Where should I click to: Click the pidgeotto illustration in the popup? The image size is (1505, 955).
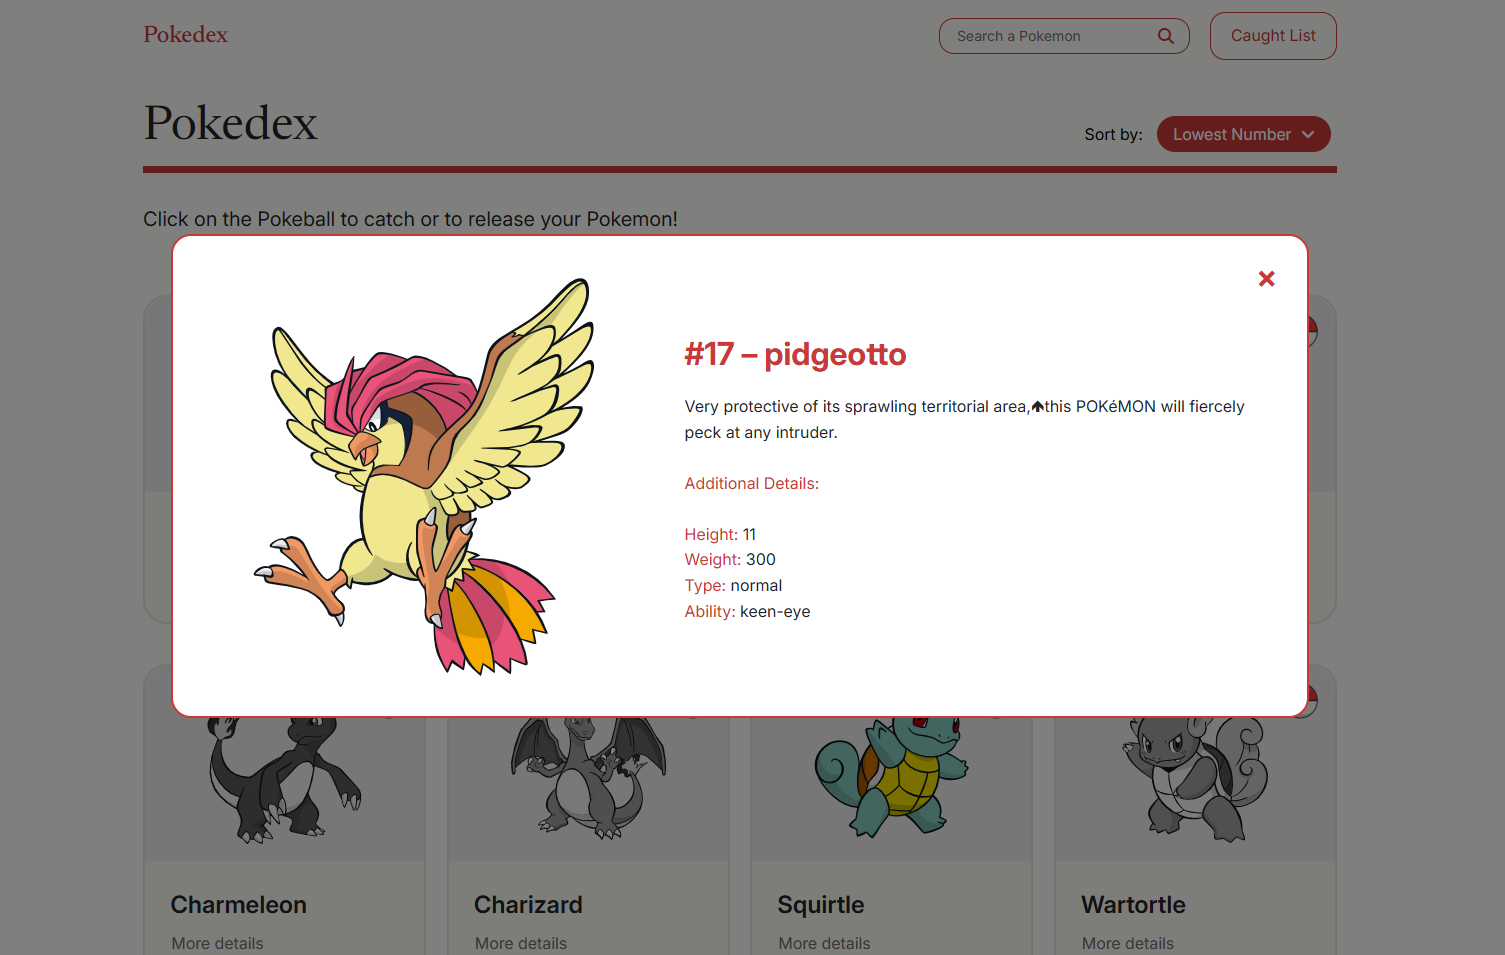coord(424,476)
